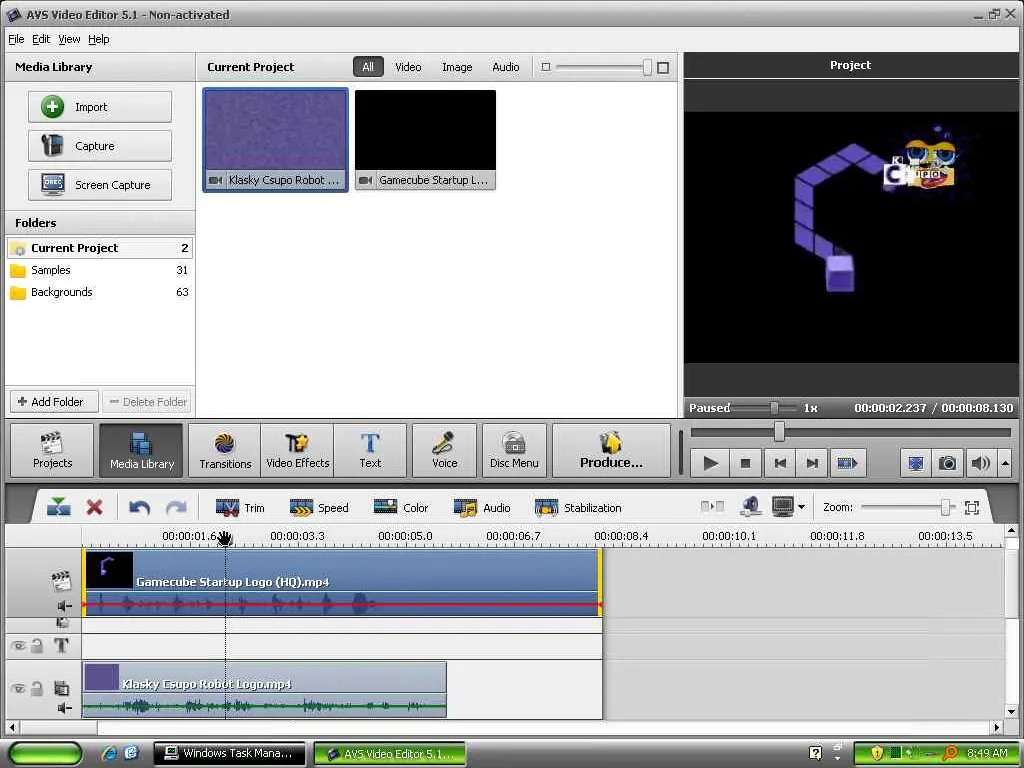Screen dimensions: 1024x768
Task: Adjust the playback speed slider
Action: [x=774, y=408]
